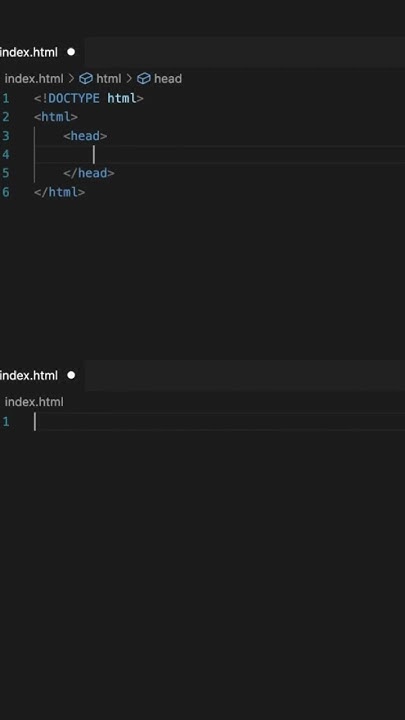Click the blank first line of empty editor
The image size is (405, 720).
[x=219, y=422]
